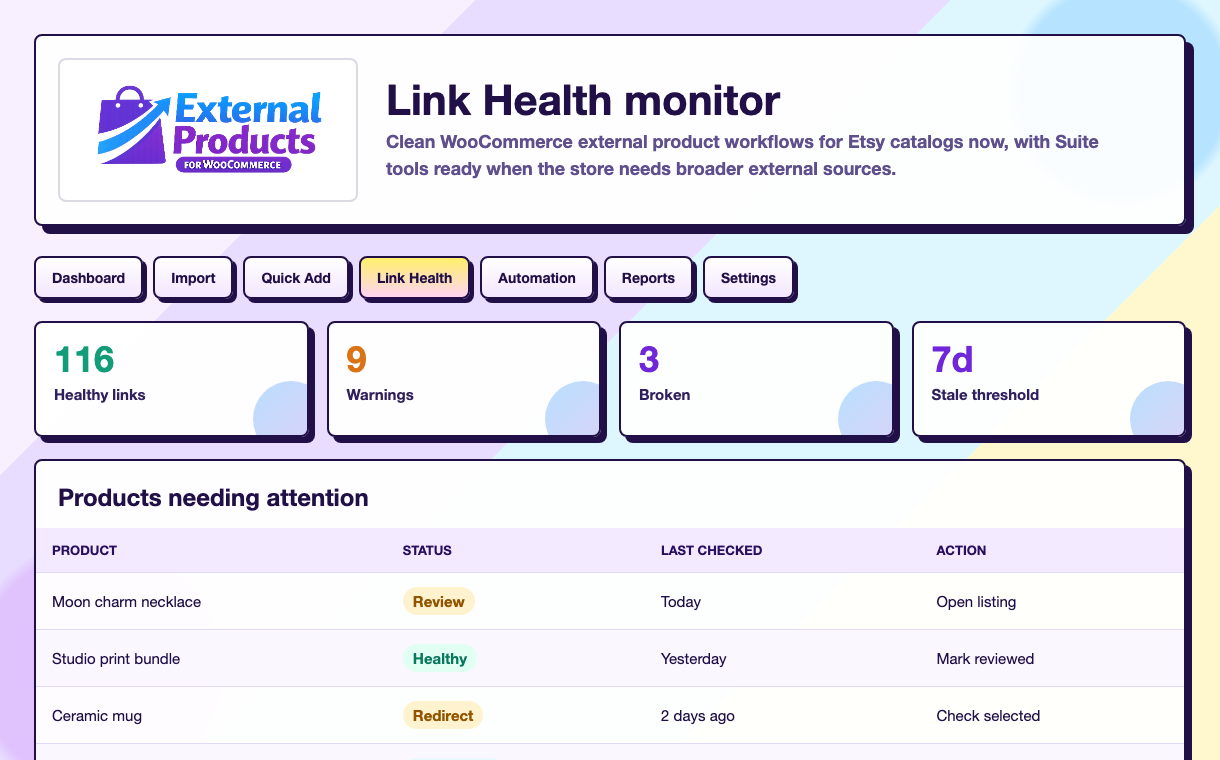Click the Review status badge

439,601
